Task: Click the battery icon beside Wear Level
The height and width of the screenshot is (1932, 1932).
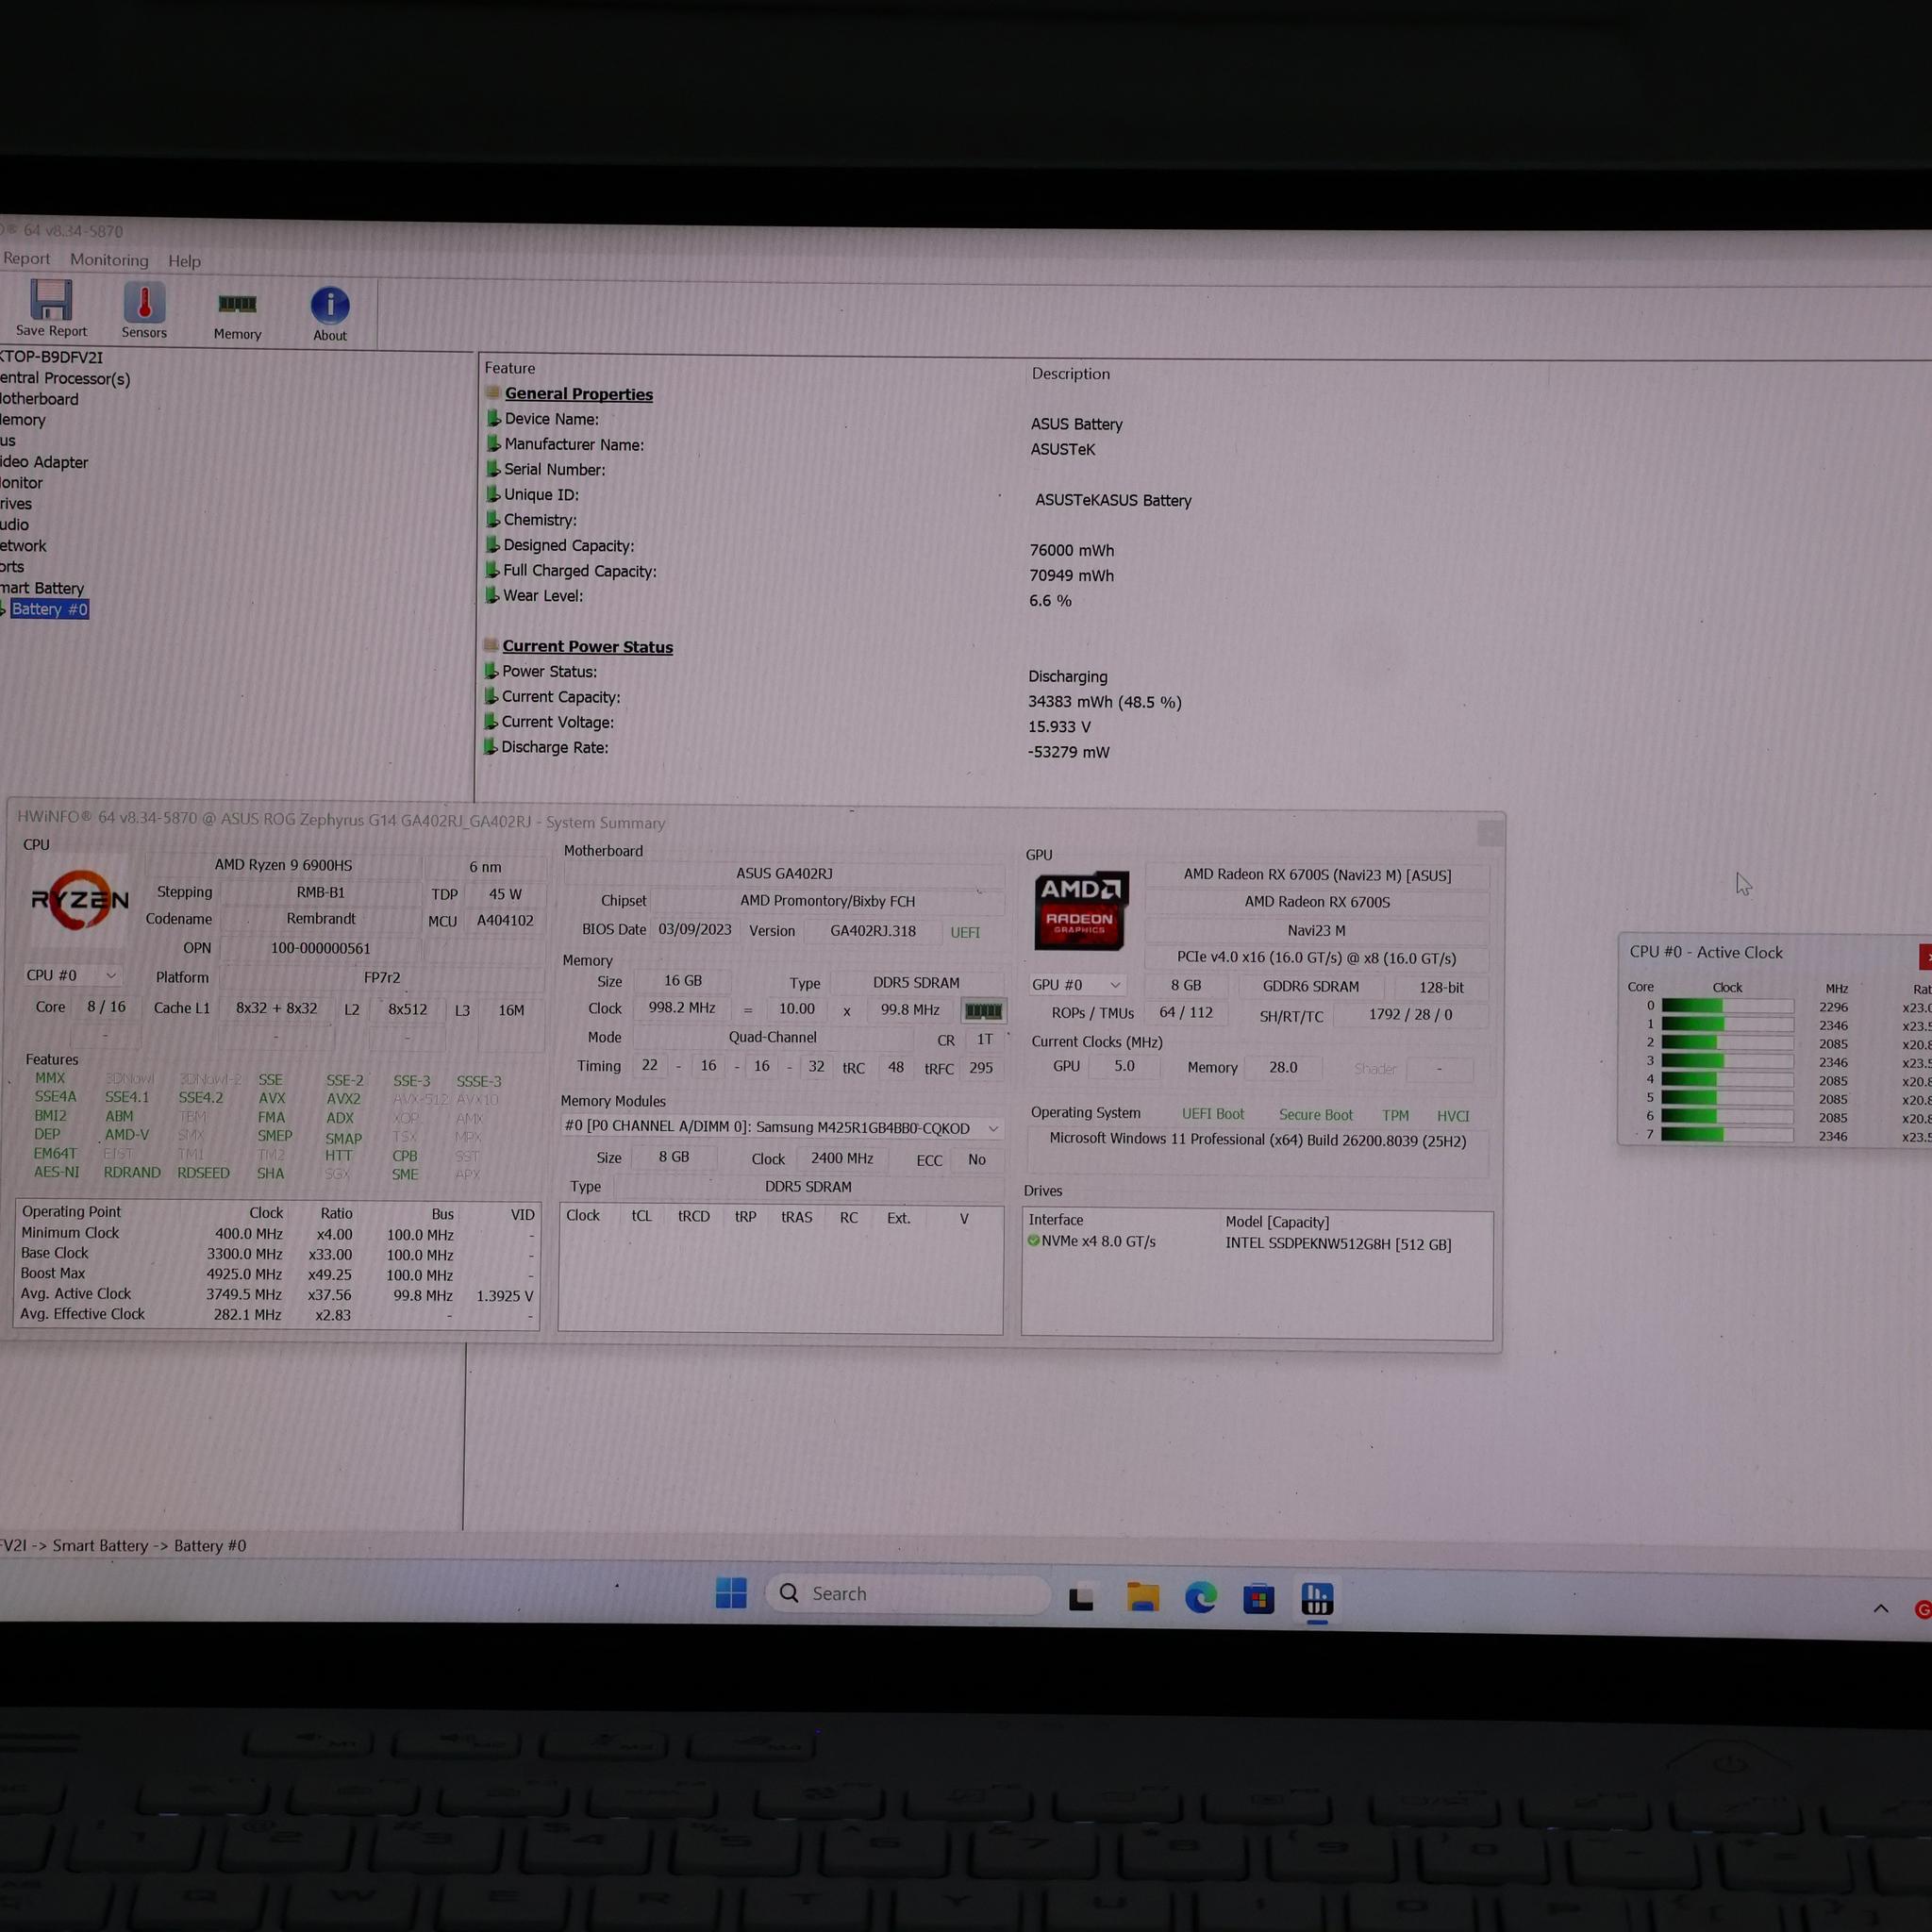Action: click(492, 595)
